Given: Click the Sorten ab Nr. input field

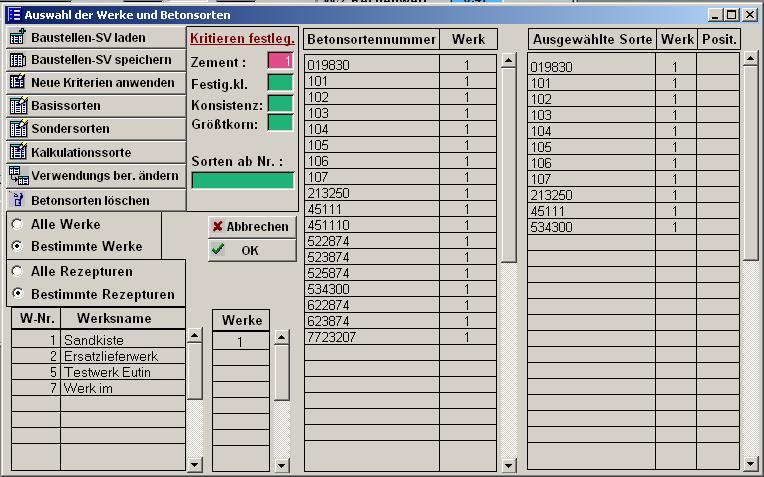Looking at the screenshot, I should coord(243,180).
